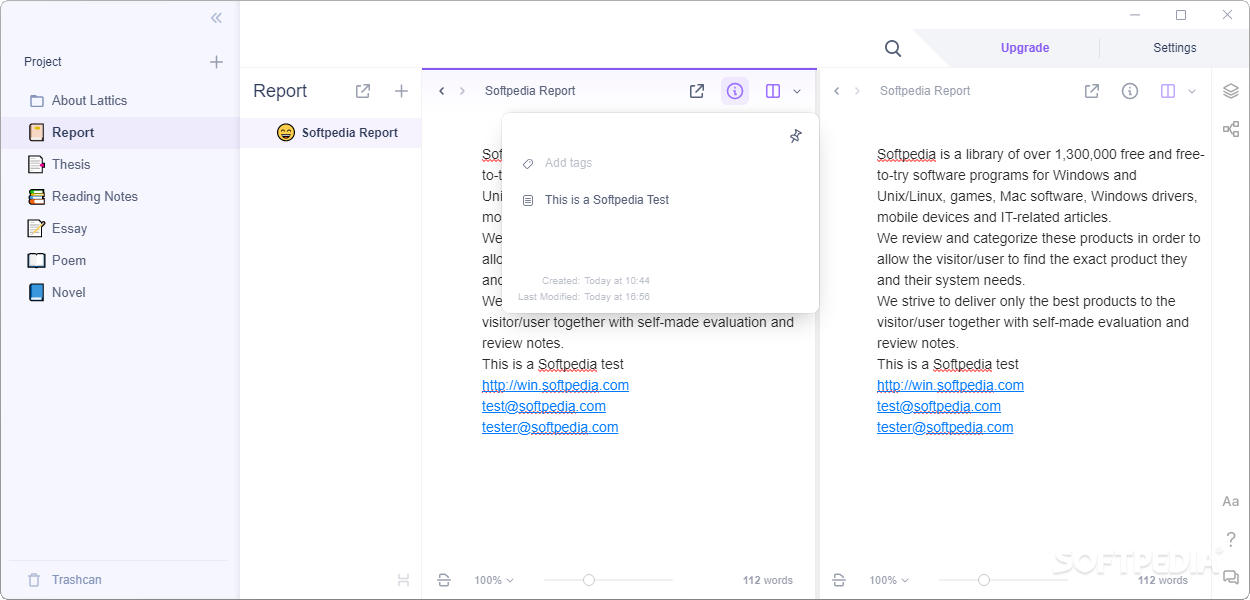The image size is (1250, 600).
Task: Click the Reading Notes books icon
Action: coord(36,196)
